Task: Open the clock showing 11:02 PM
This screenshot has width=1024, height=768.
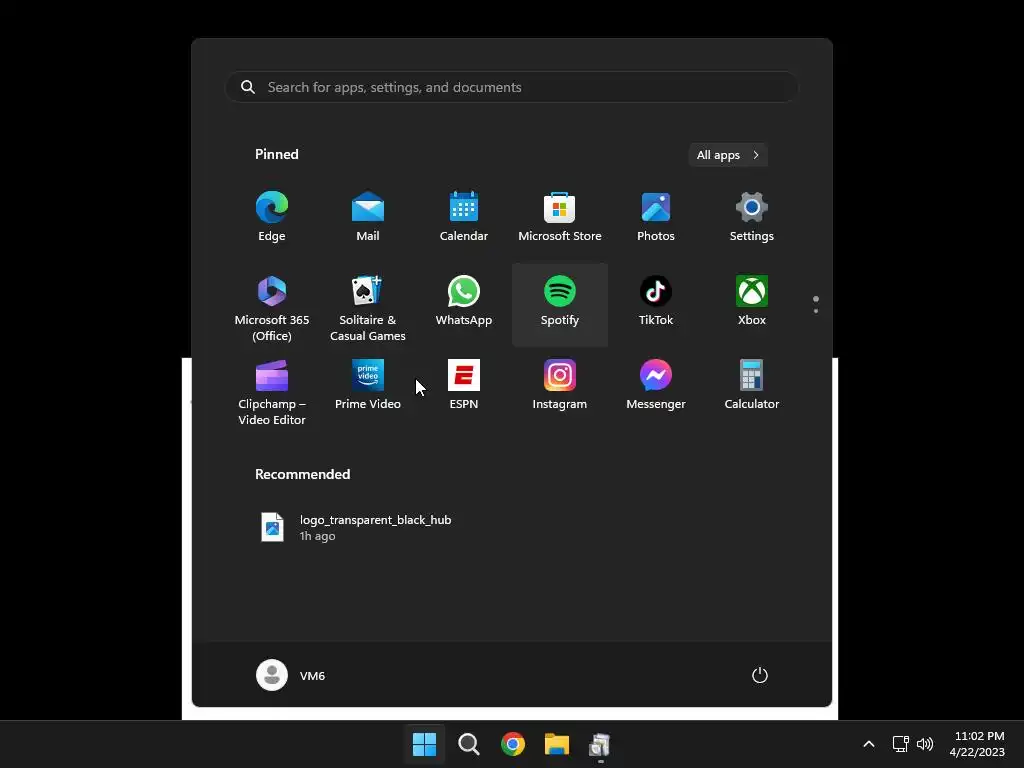Action: click(x=978, y=744)
